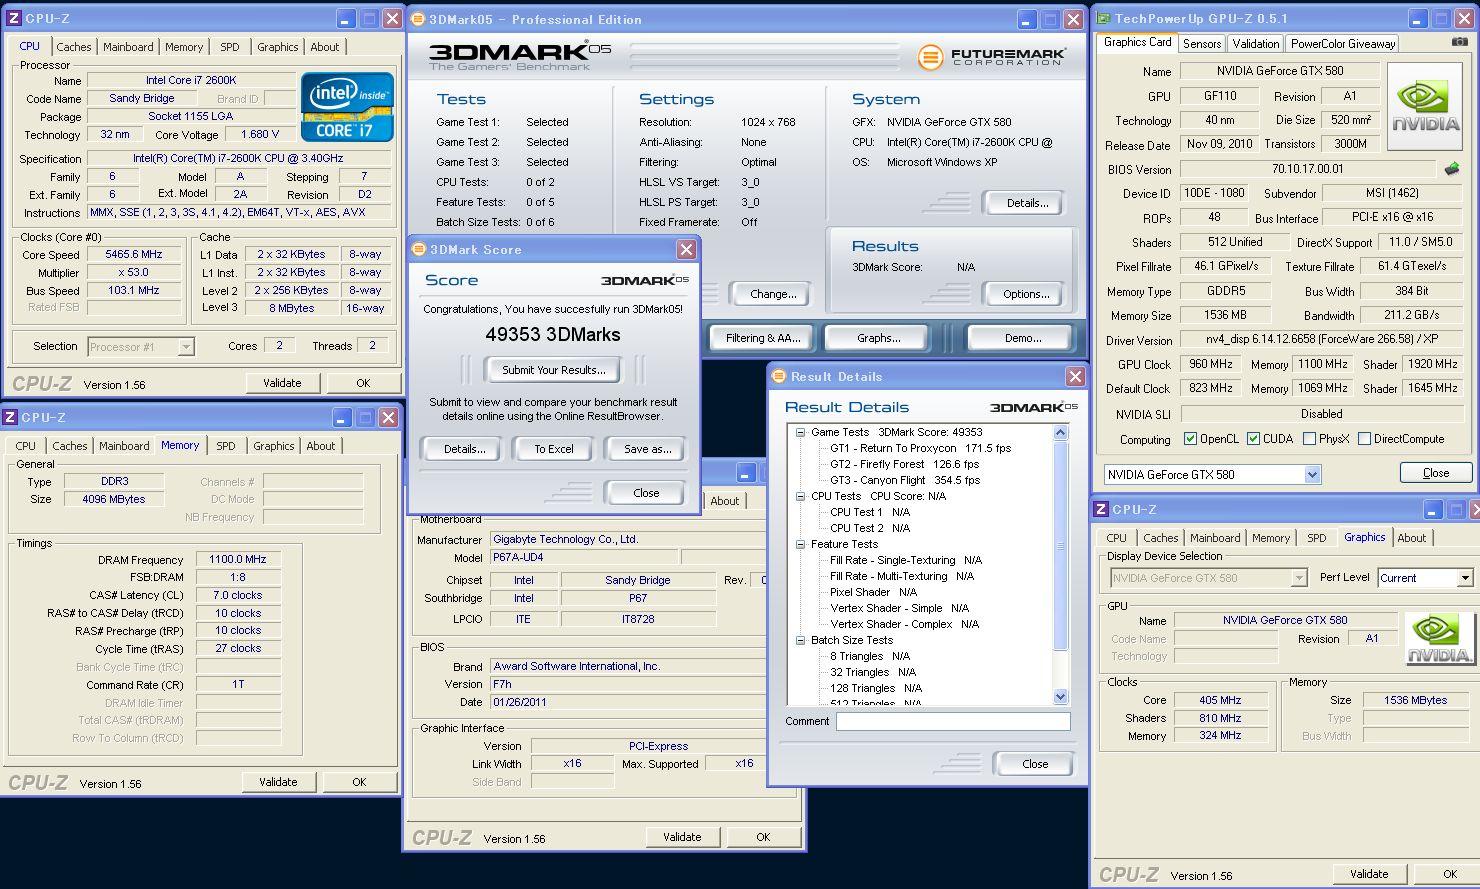Viewport: 1480px width, 889px height.
Task: Switch to the Caches tab in top CPU-Z window
Action: coord(74,47)
